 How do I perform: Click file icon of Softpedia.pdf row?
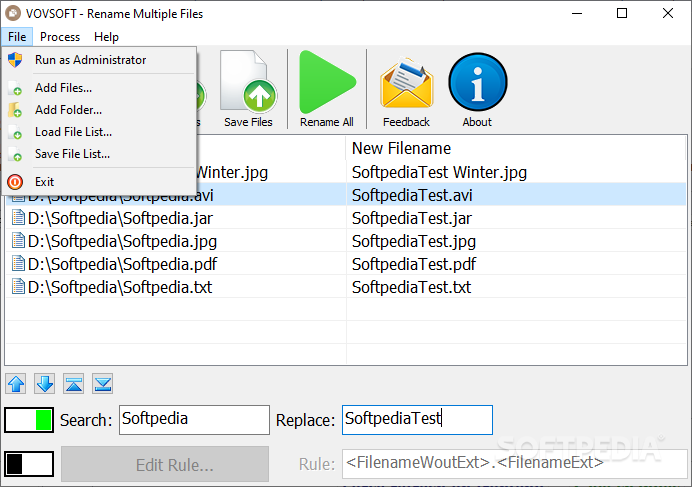pyautogui.click(x=18, y=264)
